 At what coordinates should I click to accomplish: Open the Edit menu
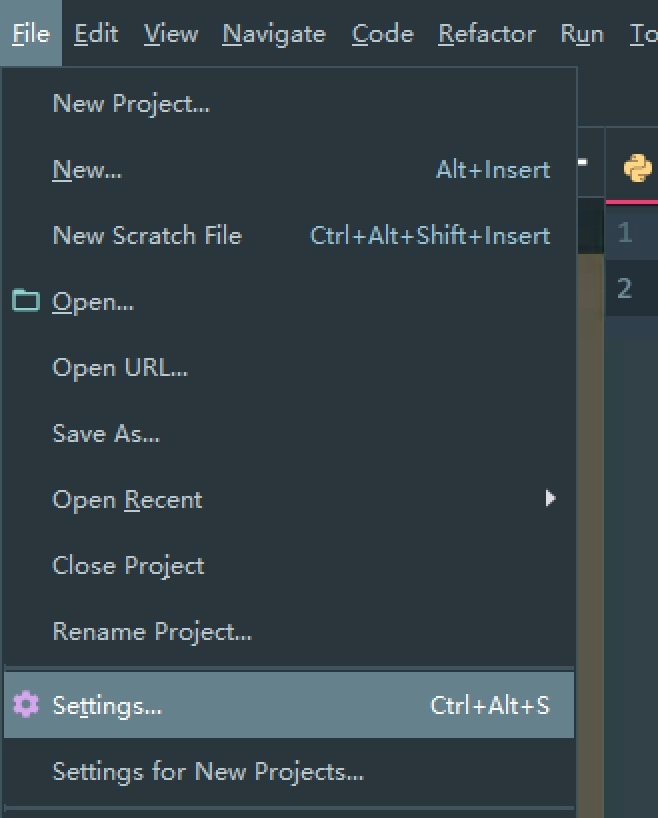coord(96,34)
